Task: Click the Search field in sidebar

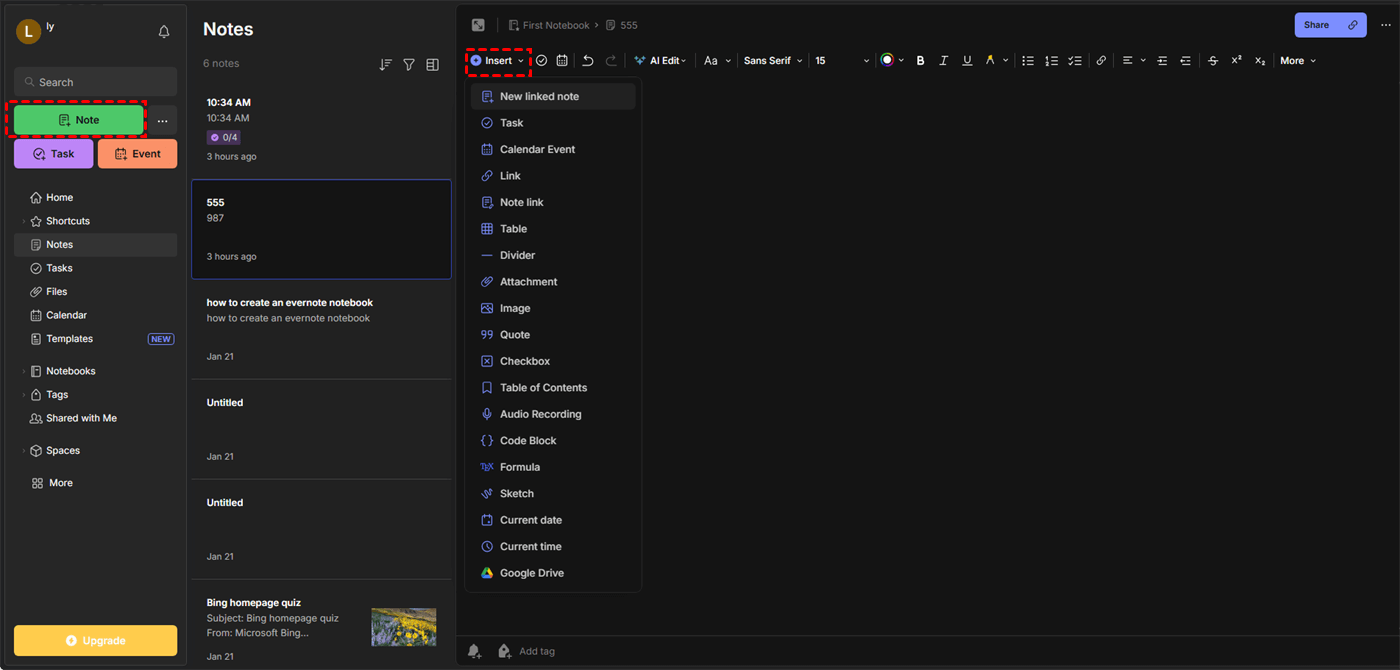Action: pyautogui.click(x=95, y=82)
